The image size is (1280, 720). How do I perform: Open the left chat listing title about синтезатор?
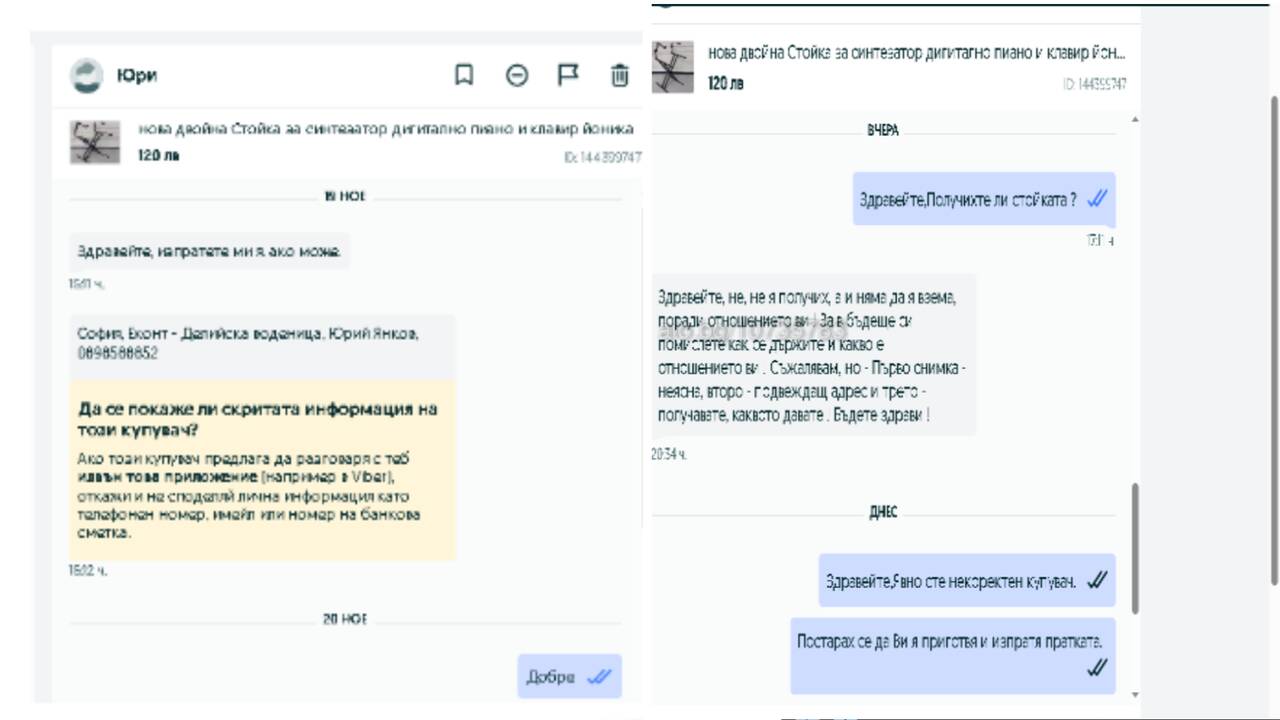(385, 129)
